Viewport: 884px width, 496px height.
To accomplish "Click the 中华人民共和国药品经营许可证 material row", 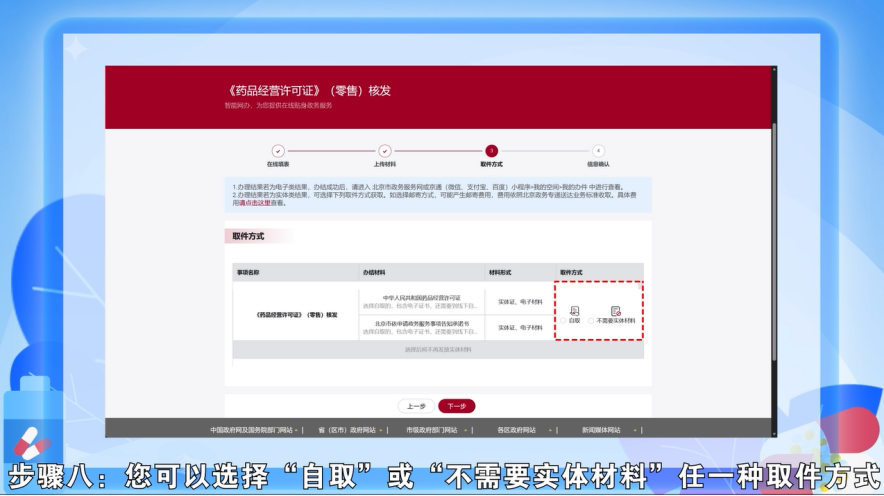I will pos(422,298).
